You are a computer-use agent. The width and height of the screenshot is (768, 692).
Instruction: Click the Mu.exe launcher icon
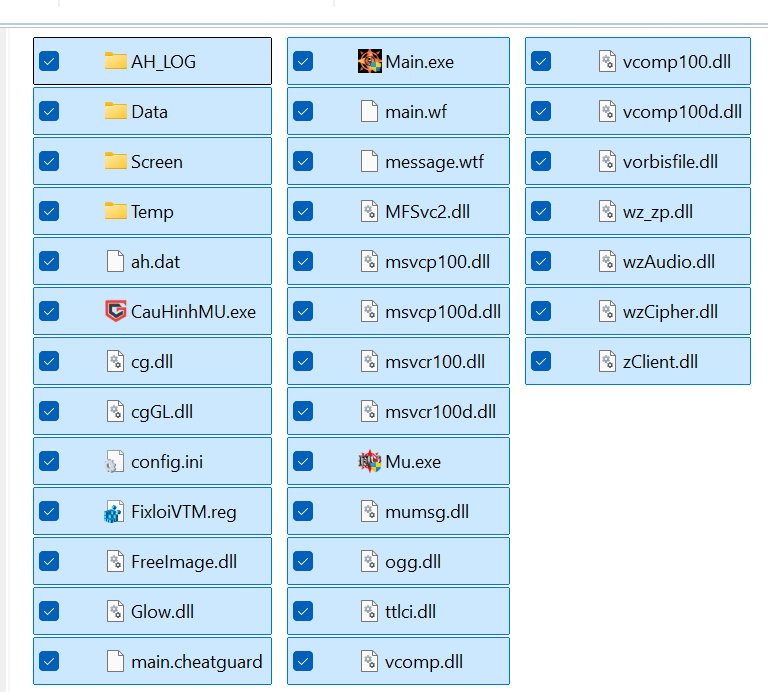(369, 461)
